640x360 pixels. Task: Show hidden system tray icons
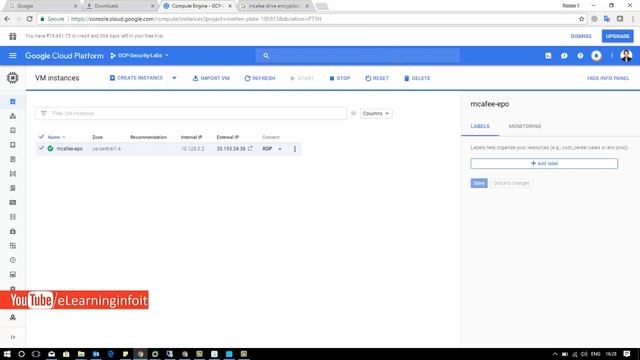(x=555, y=354)
